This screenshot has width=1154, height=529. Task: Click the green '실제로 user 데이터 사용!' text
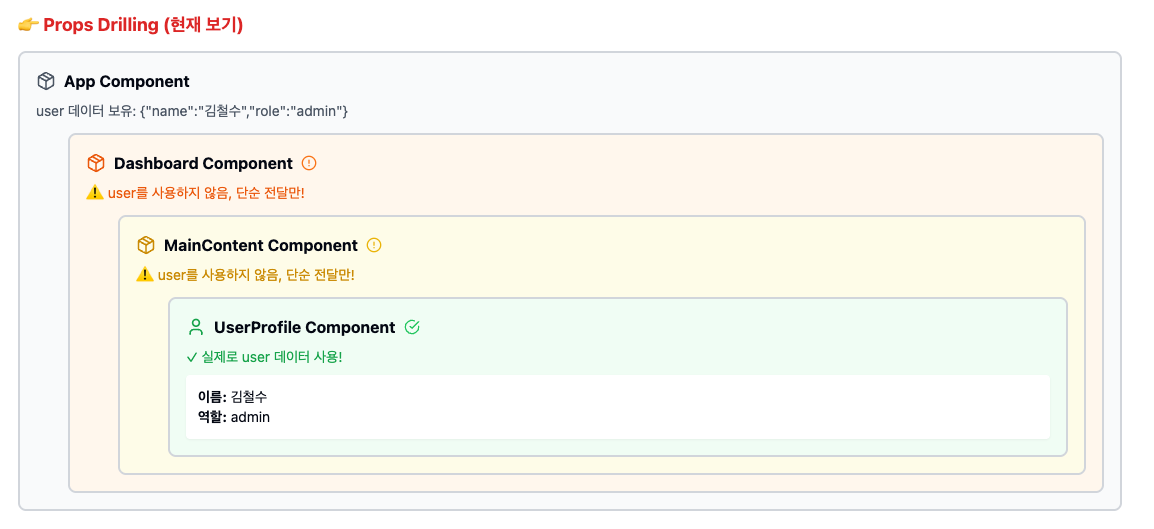(x=272, y=356)
